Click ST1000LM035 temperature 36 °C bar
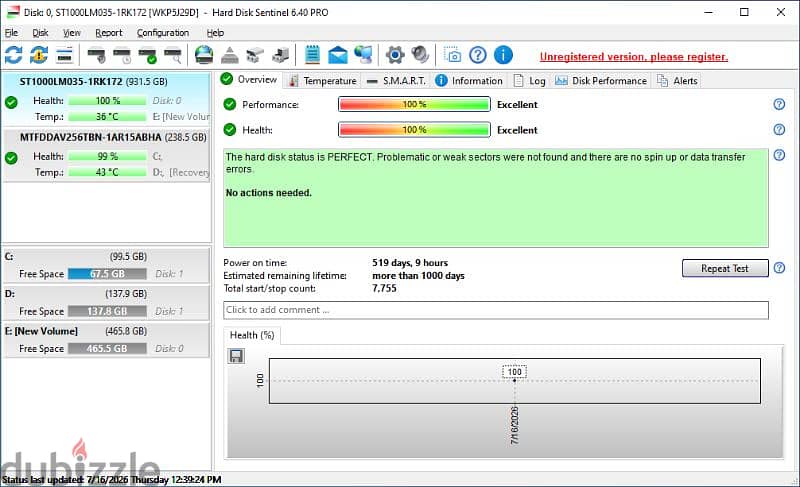This screenshot has height=487, width=800. coord(107,116)
